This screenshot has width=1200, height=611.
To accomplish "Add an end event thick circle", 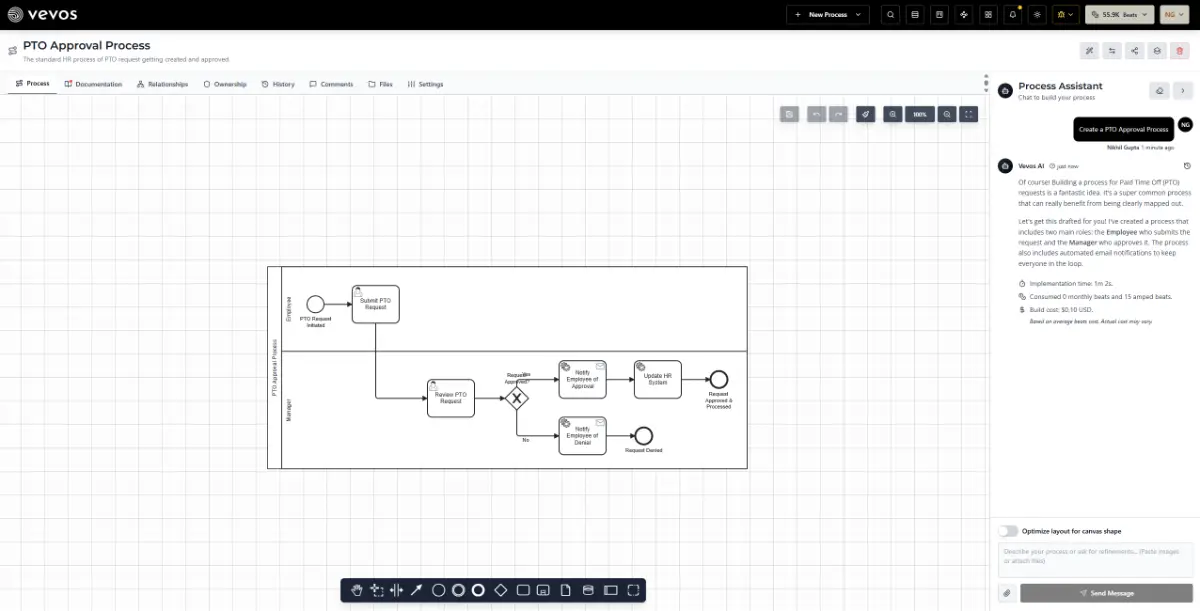I will point(479,591).
